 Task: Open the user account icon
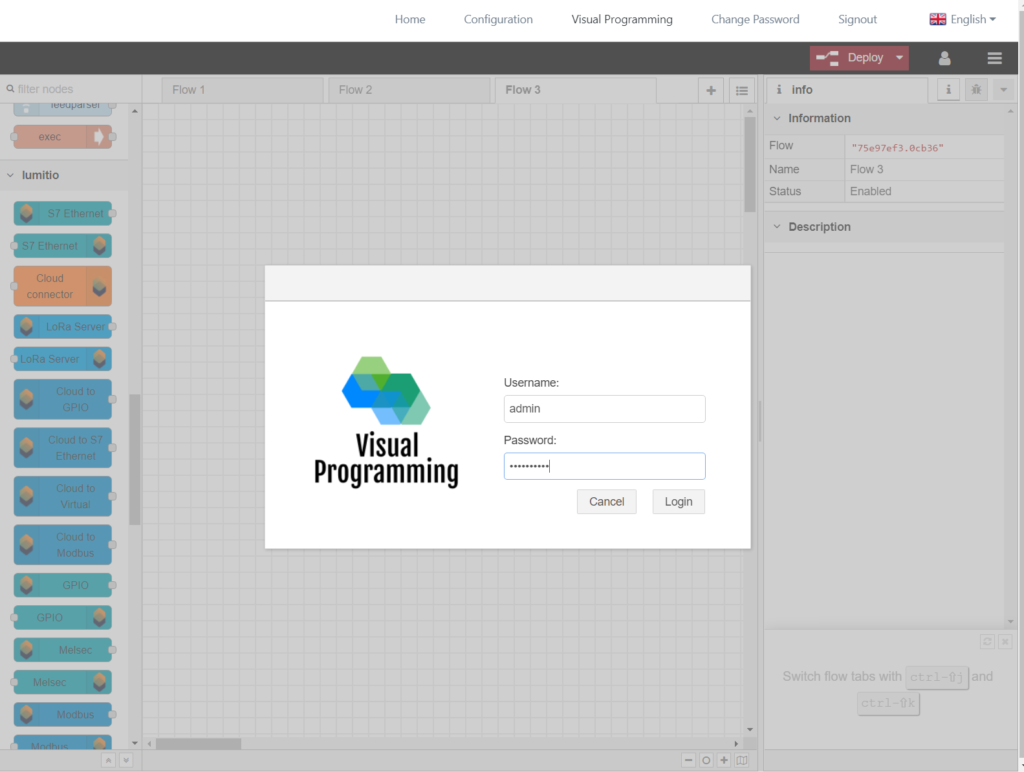click(944, 58)
